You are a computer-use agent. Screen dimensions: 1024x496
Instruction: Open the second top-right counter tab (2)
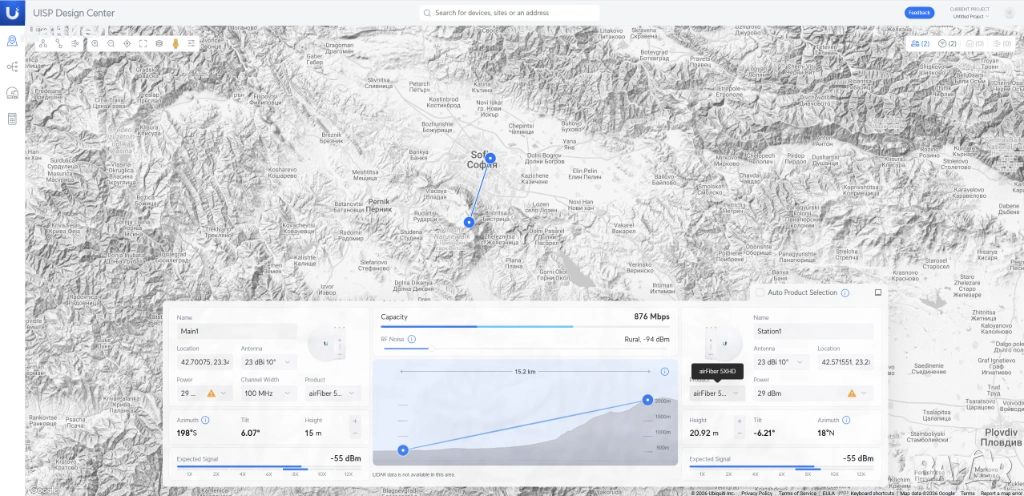point(948,44)
